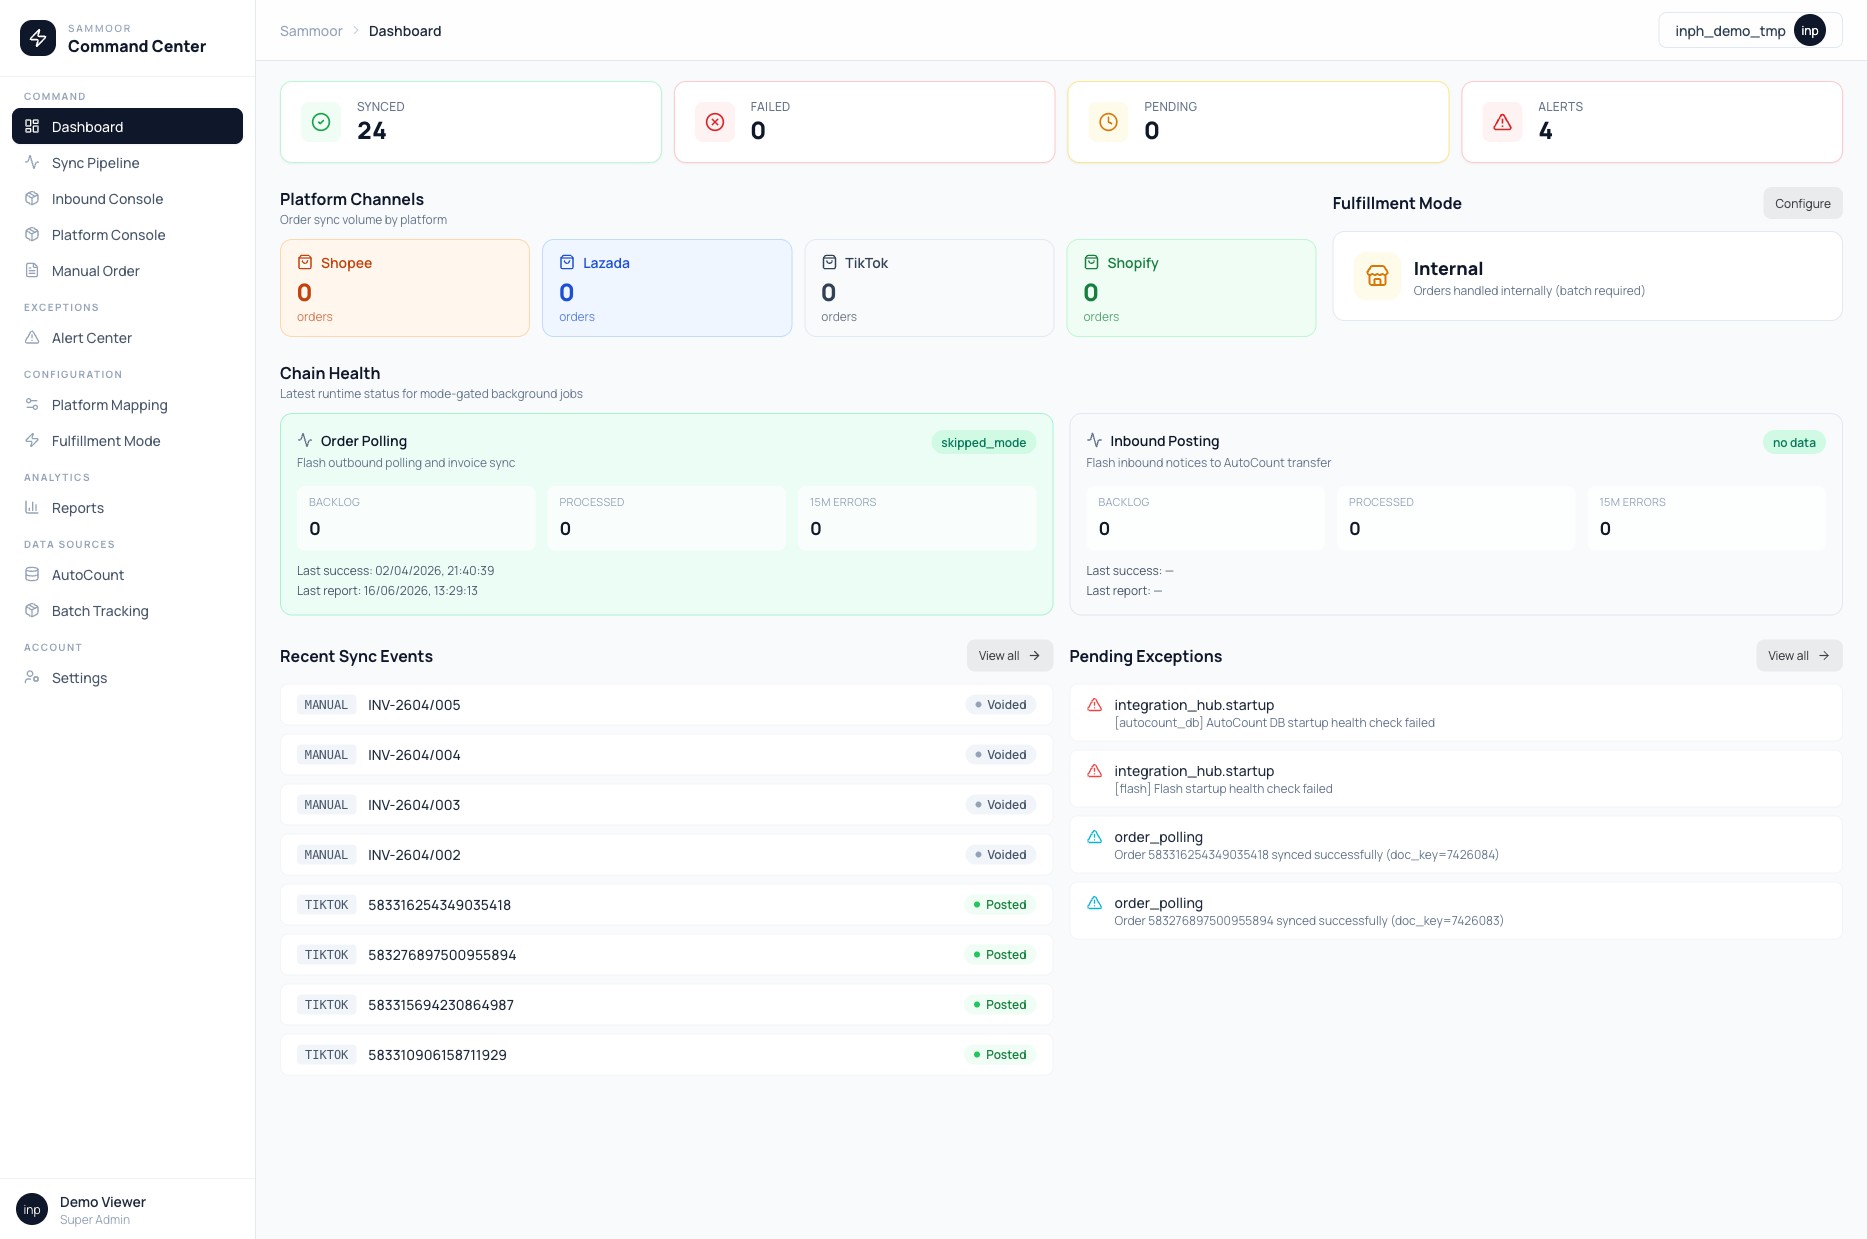The height and width of the screenshot is (1239, 1867).
Task: View all Pending Exceptions
Action: [1798, 655]
